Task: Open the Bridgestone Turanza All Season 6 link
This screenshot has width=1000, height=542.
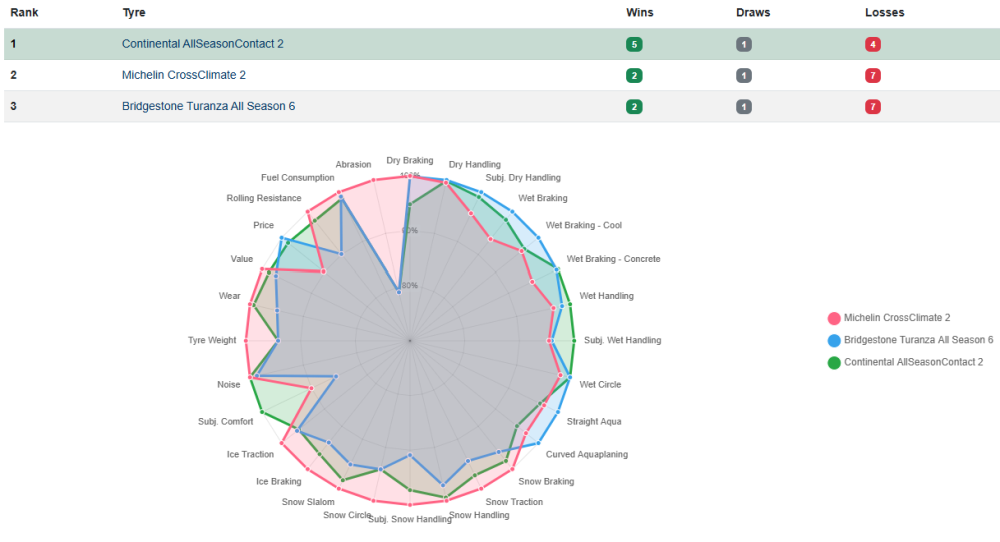Action: 209,106
